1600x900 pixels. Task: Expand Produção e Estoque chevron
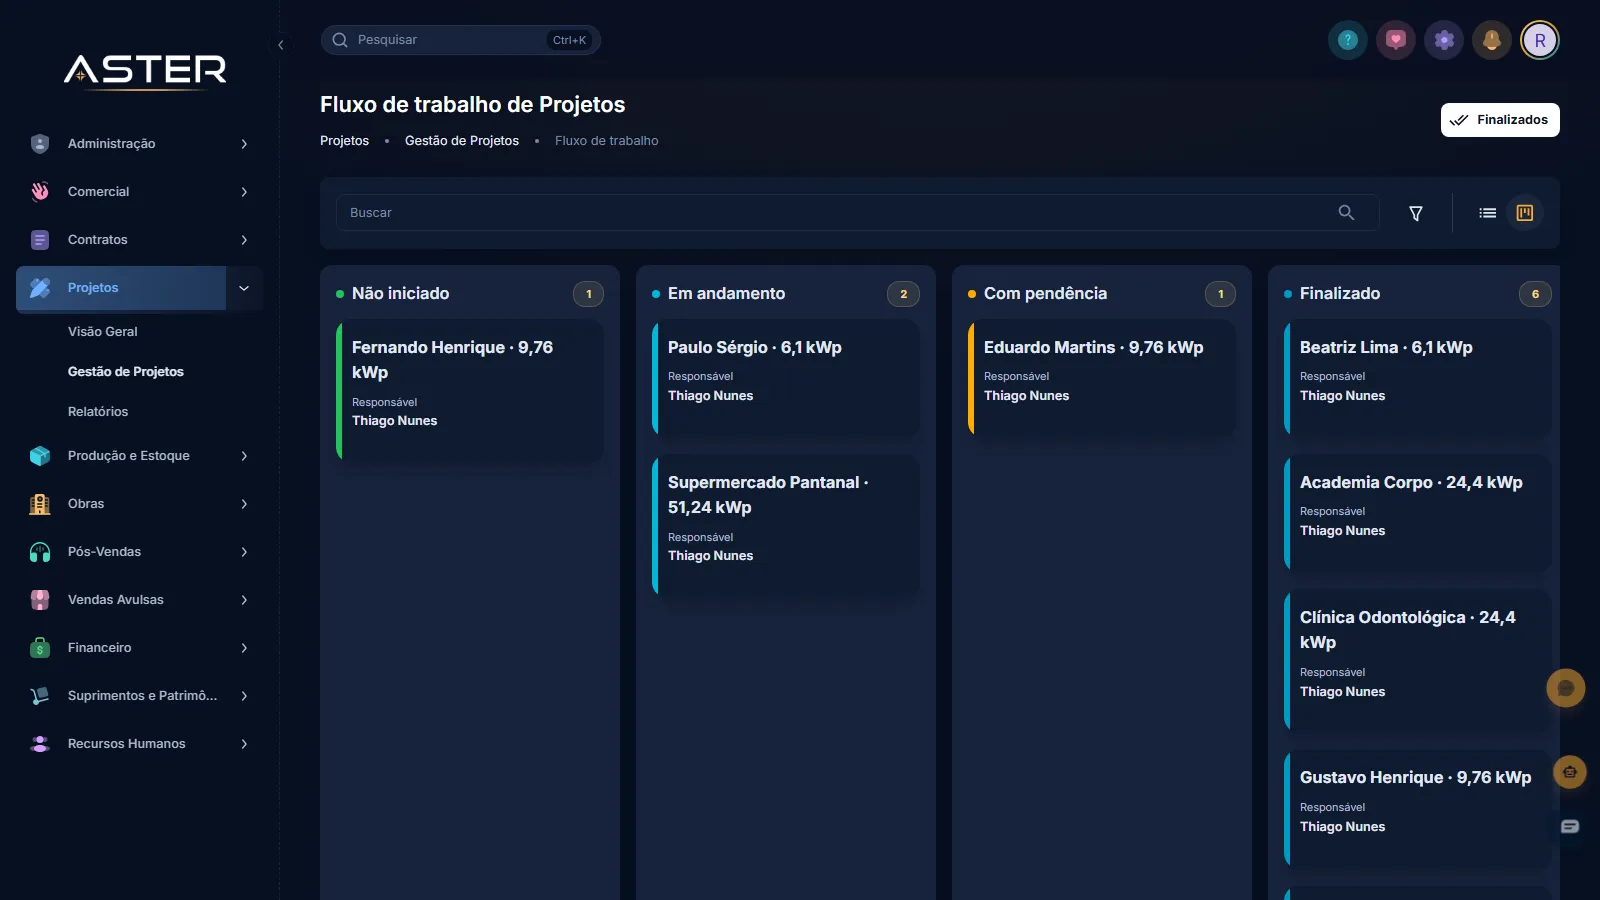click(244, 456)
